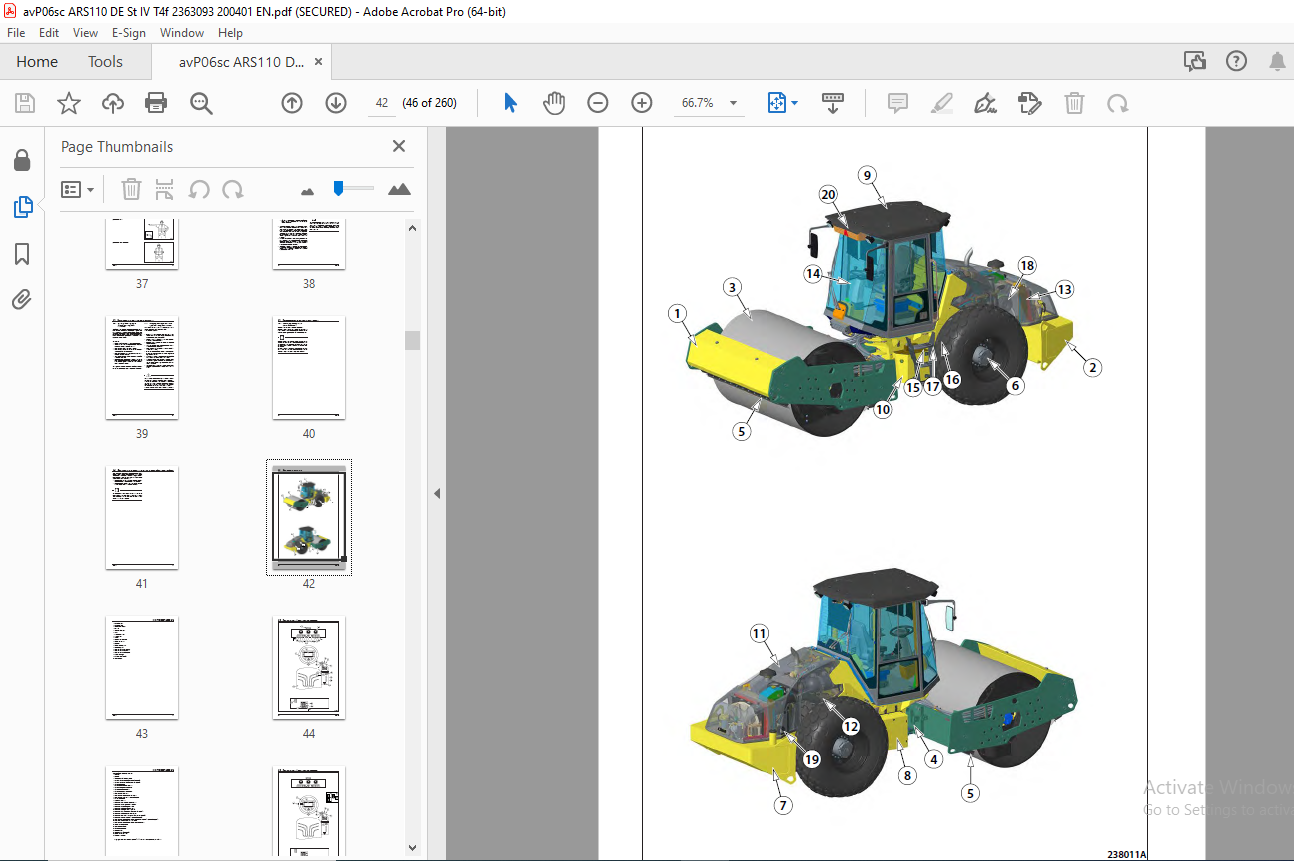Click the page number field showing 42

[382, 103]
